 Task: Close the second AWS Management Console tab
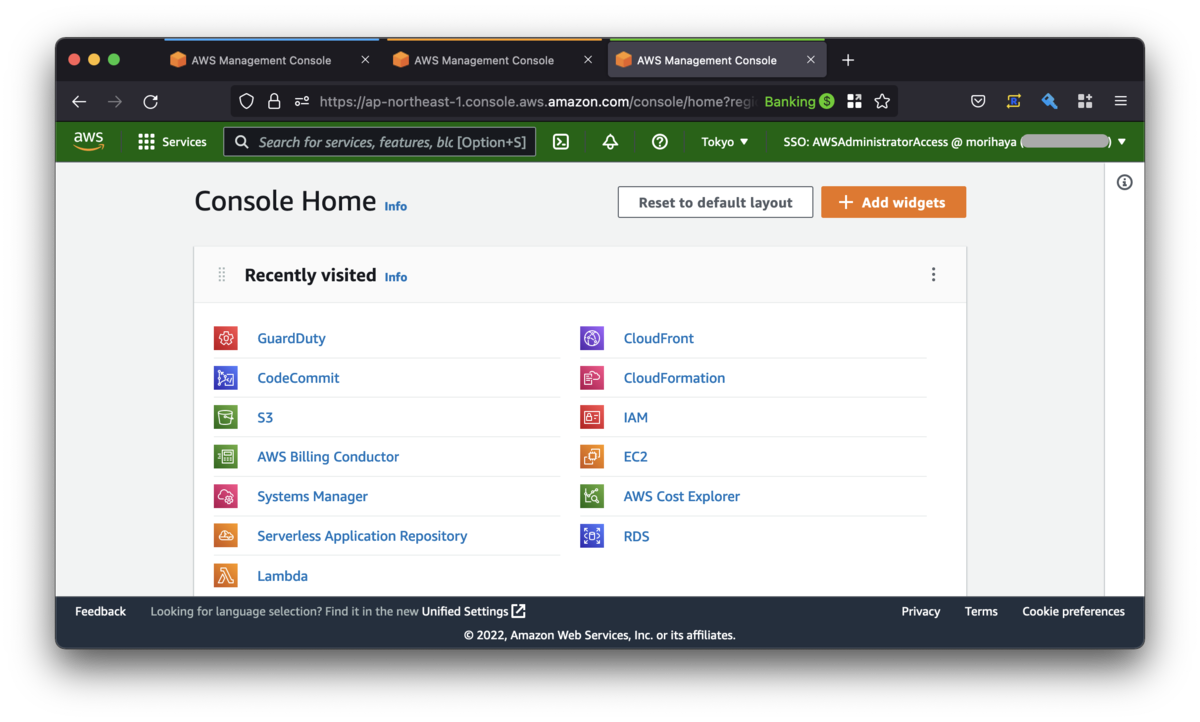coord(588,60)
